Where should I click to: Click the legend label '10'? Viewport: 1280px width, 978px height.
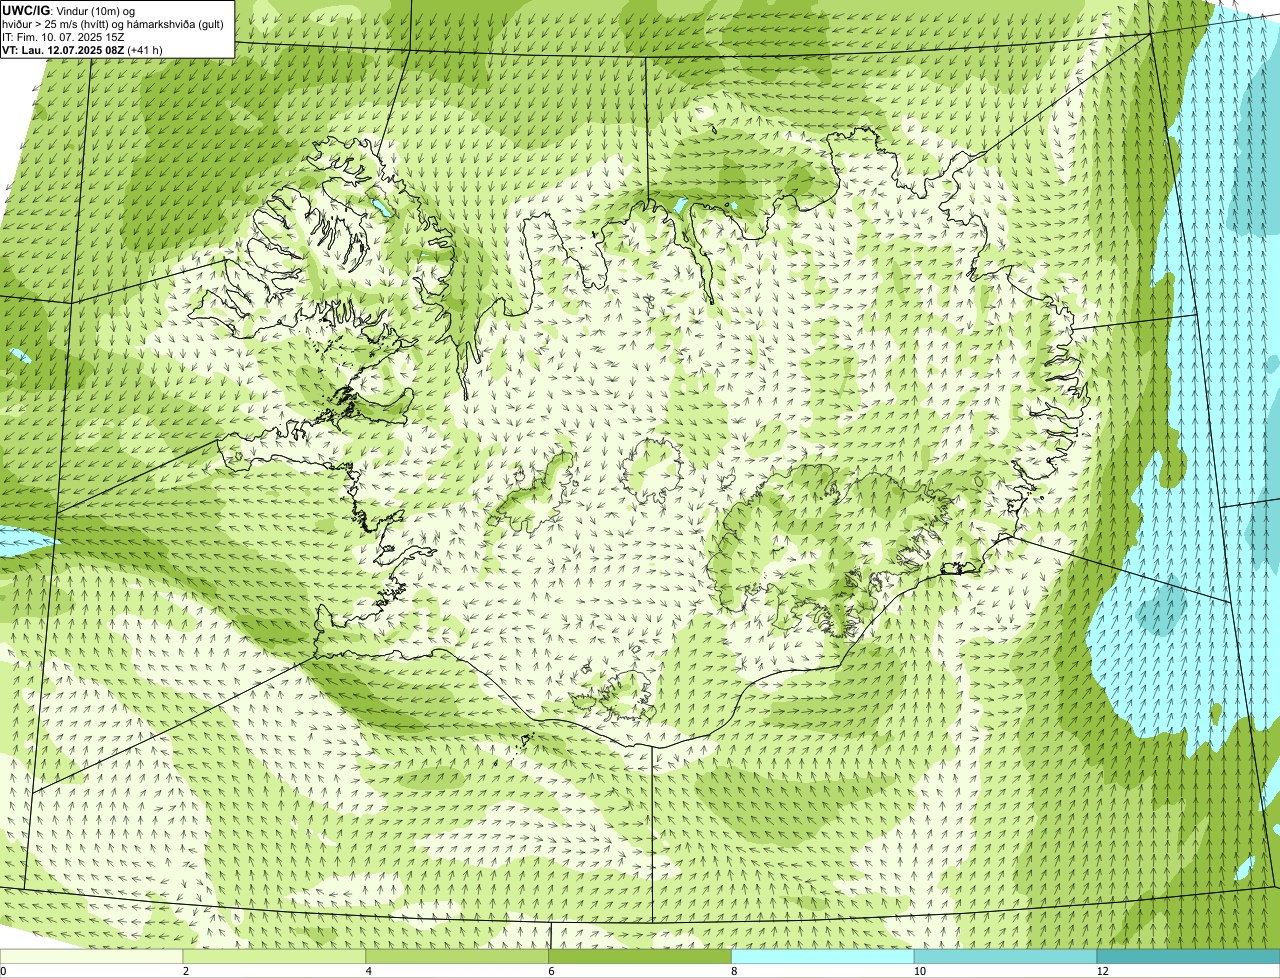pyautogui.click(x=919, y=971)
